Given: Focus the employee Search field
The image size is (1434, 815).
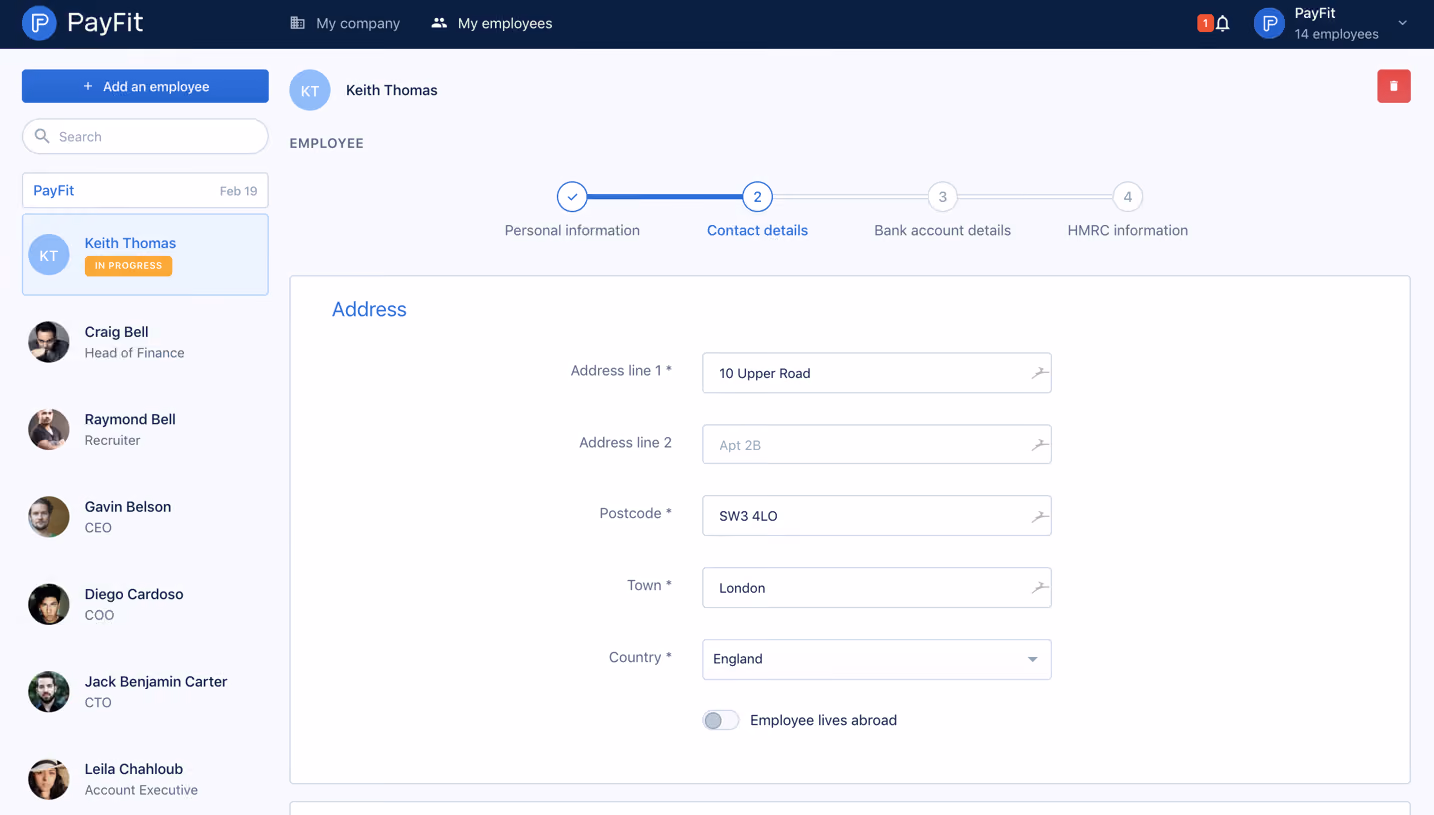Looking at the screenshot, I should (145, 136).
